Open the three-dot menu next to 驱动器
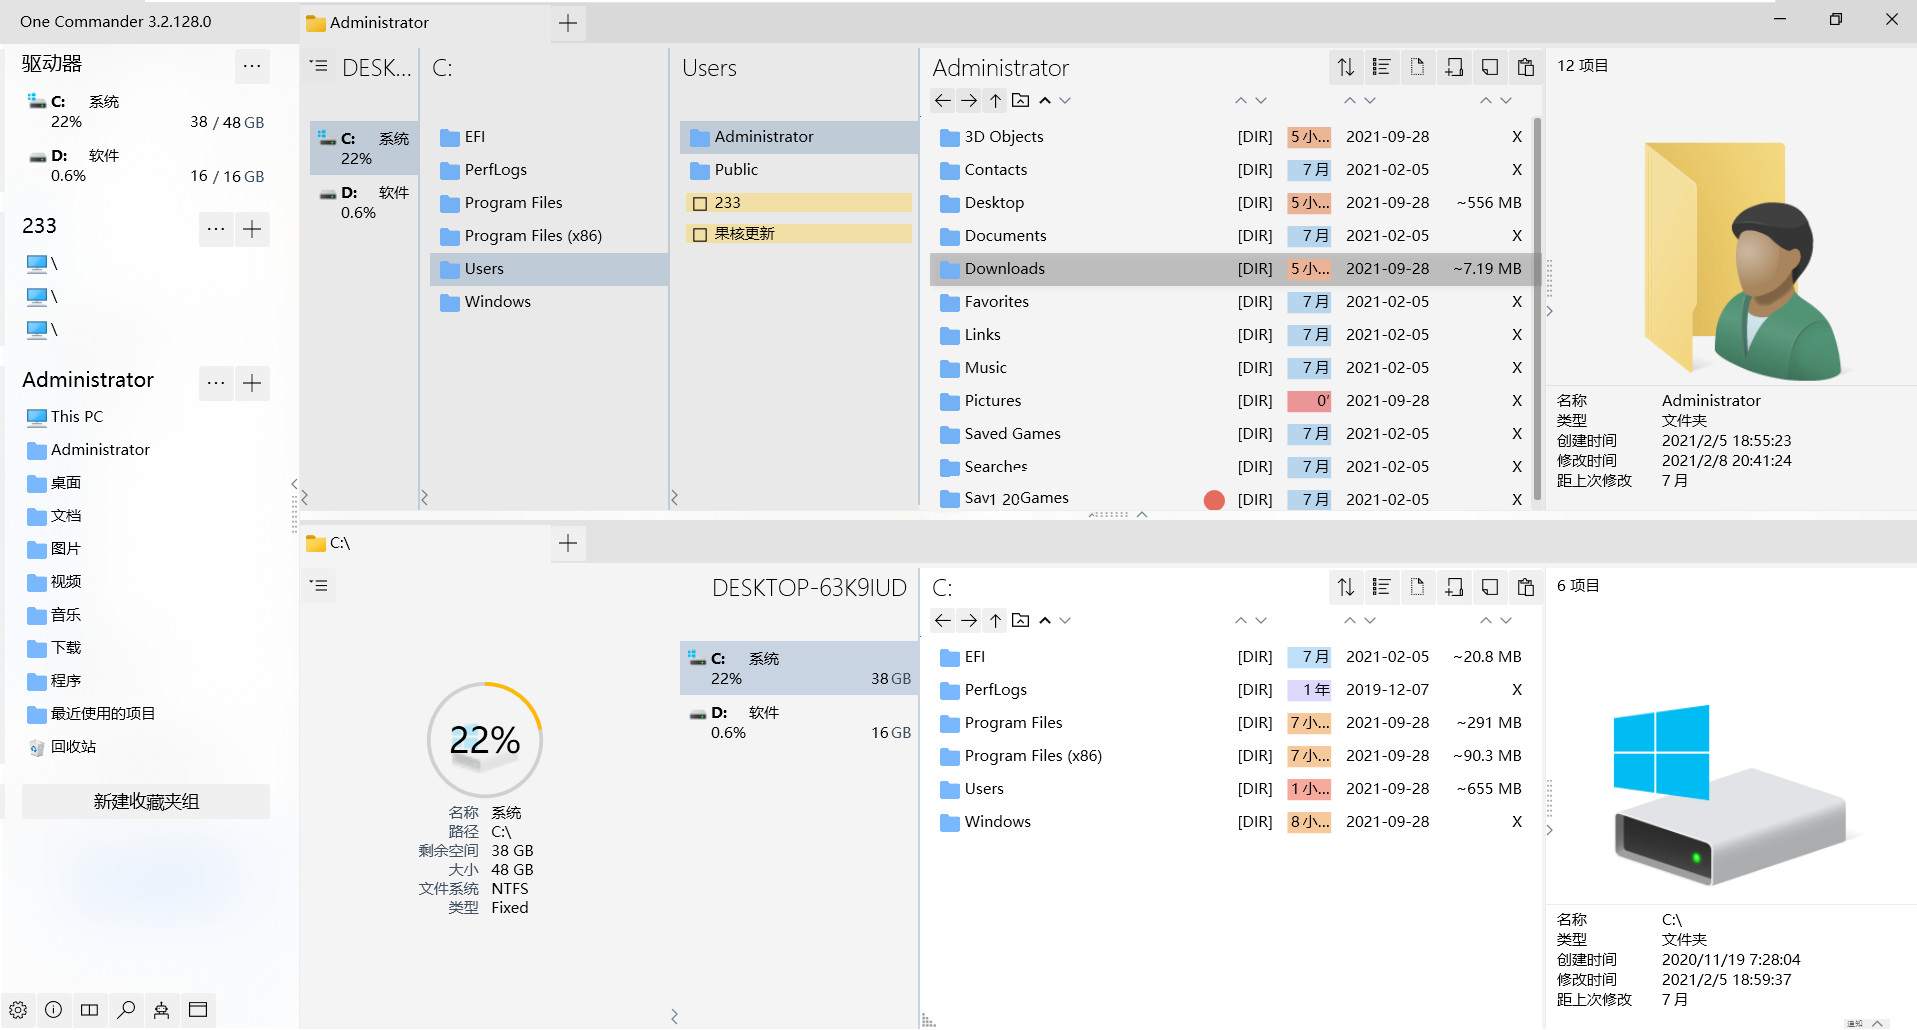1917x1030 pixels. (252, 66)
